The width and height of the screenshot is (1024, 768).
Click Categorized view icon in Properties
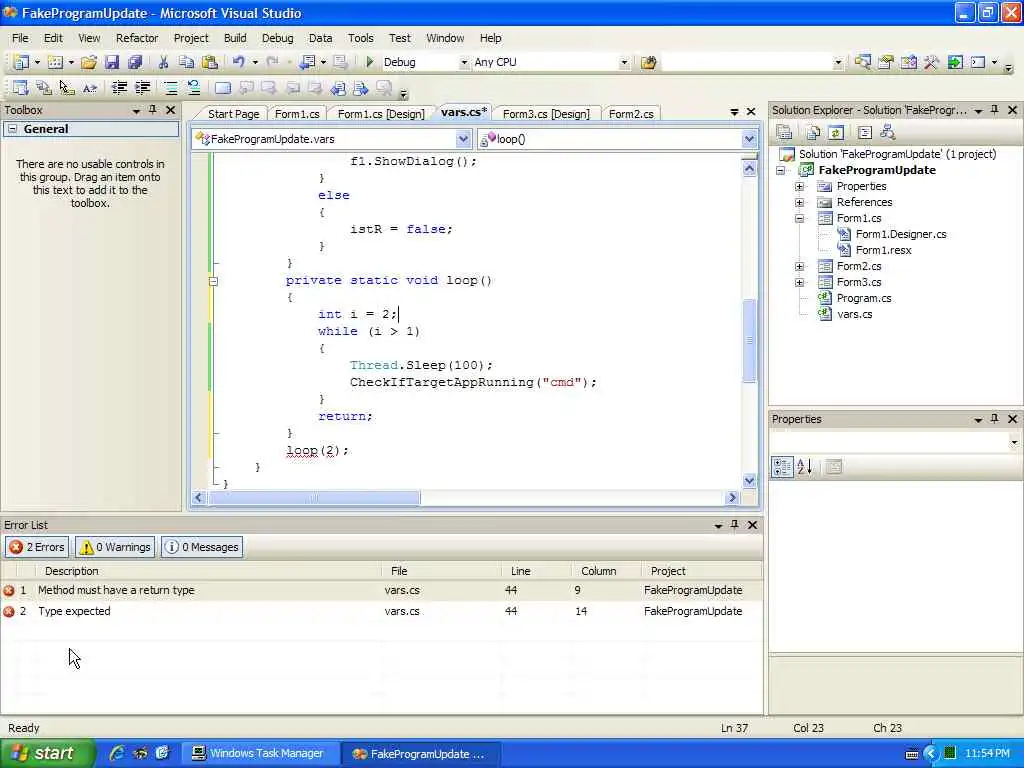pyautogui.click(x=782, y=467)
